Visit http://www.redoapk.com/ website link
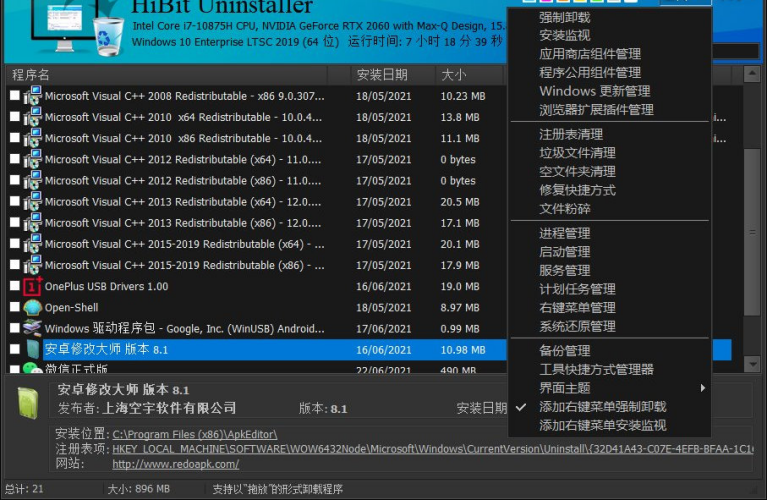This screenshot has width=767, height=500. 176,464
